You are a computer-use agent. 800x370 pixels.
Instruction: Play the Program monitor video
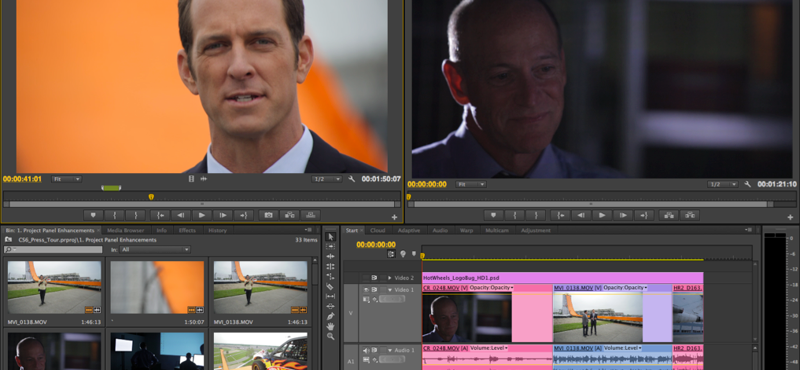click(x=602, y=215)
